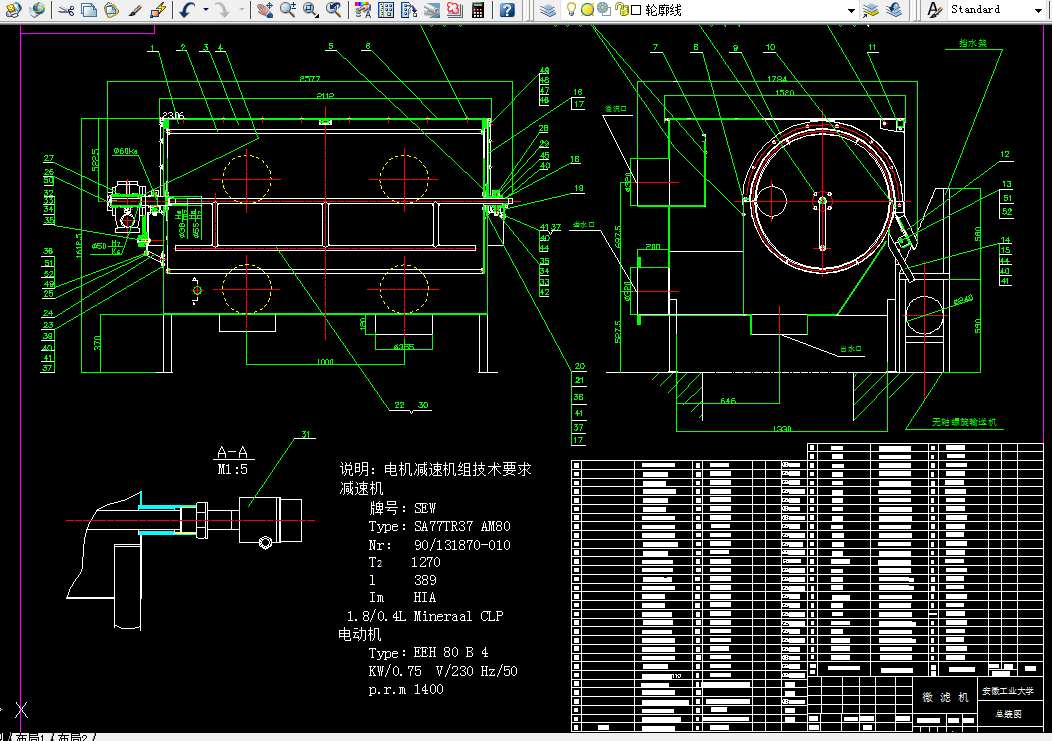The width and height of the screenshot is (1052, 741).
Task: Click the grayed Redo arrow
Action: [223, 9]
